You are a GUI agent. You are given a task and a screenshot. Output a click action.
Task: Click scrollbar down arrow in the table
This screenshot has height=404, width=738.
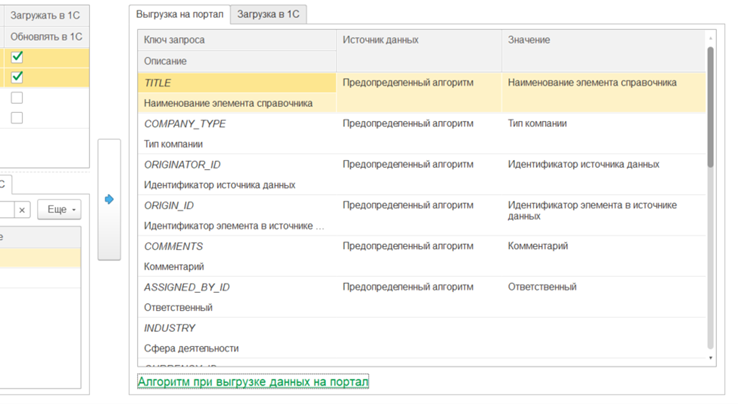tap(711, 357)
